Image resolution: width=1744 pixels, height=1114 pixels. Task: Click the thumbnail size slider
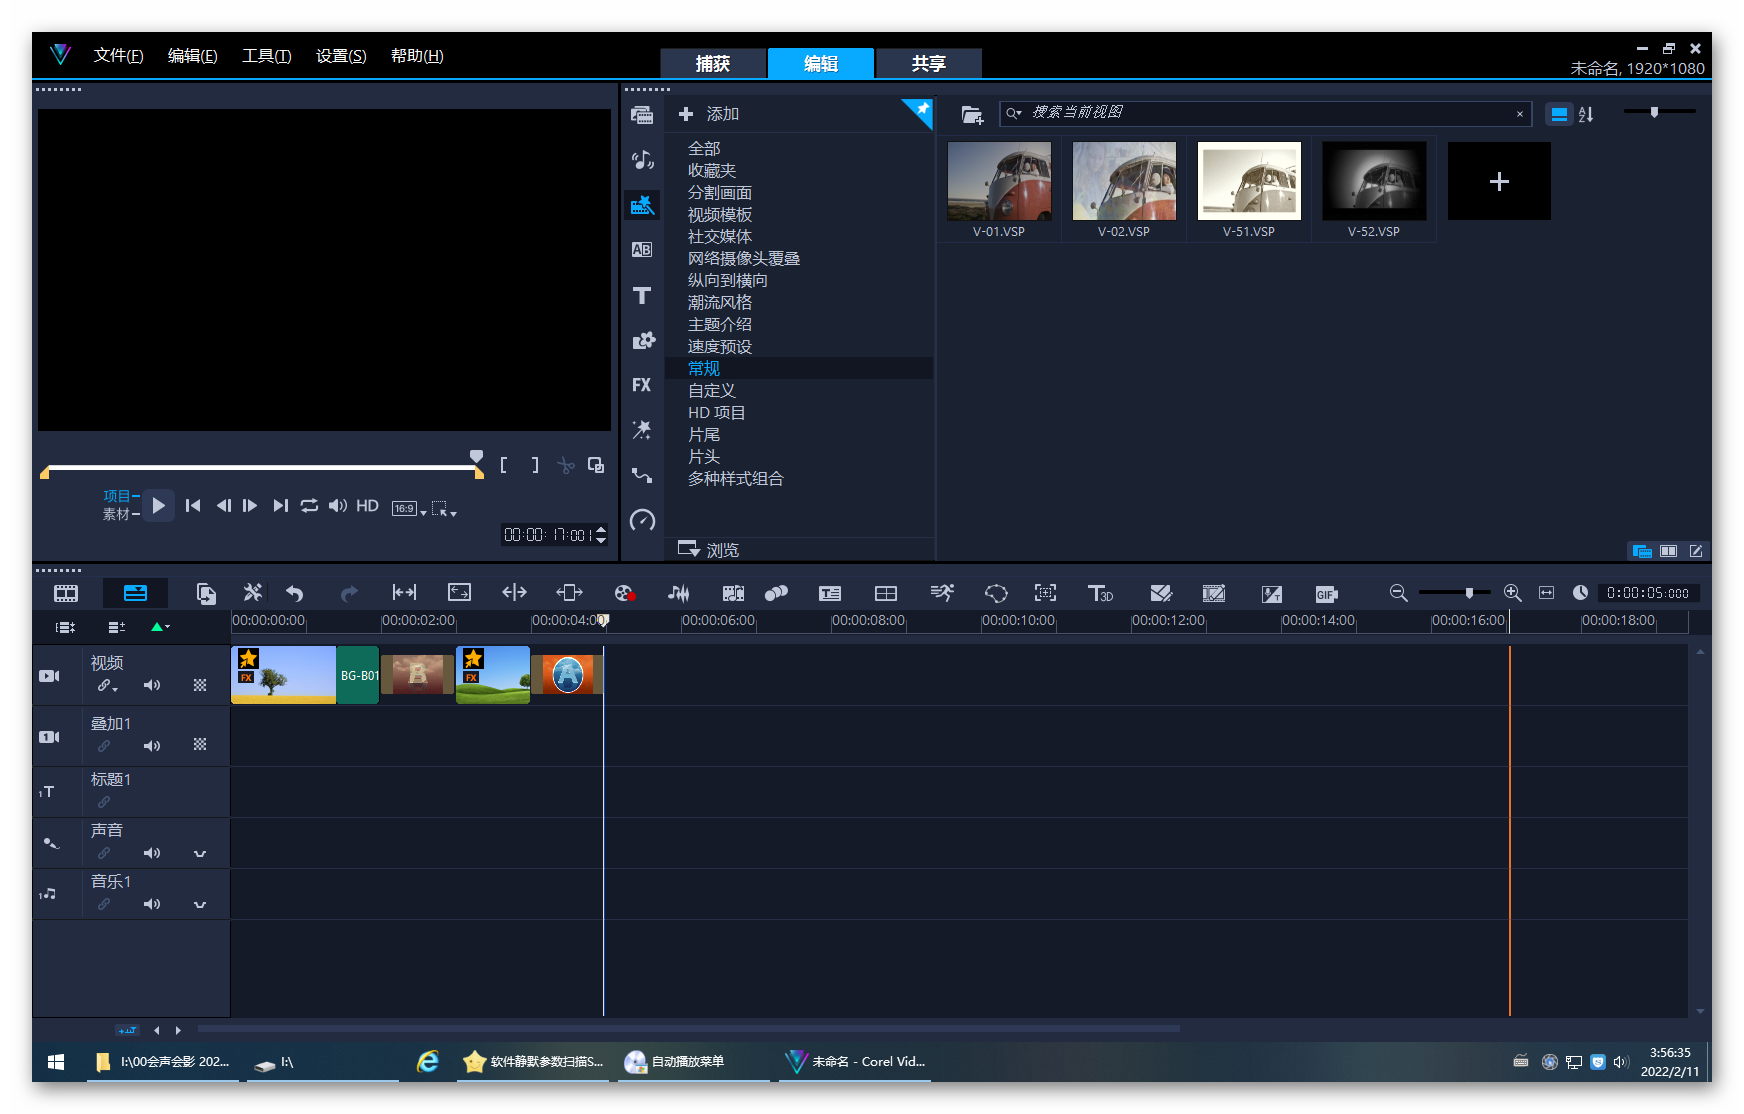coord(1660,112)
